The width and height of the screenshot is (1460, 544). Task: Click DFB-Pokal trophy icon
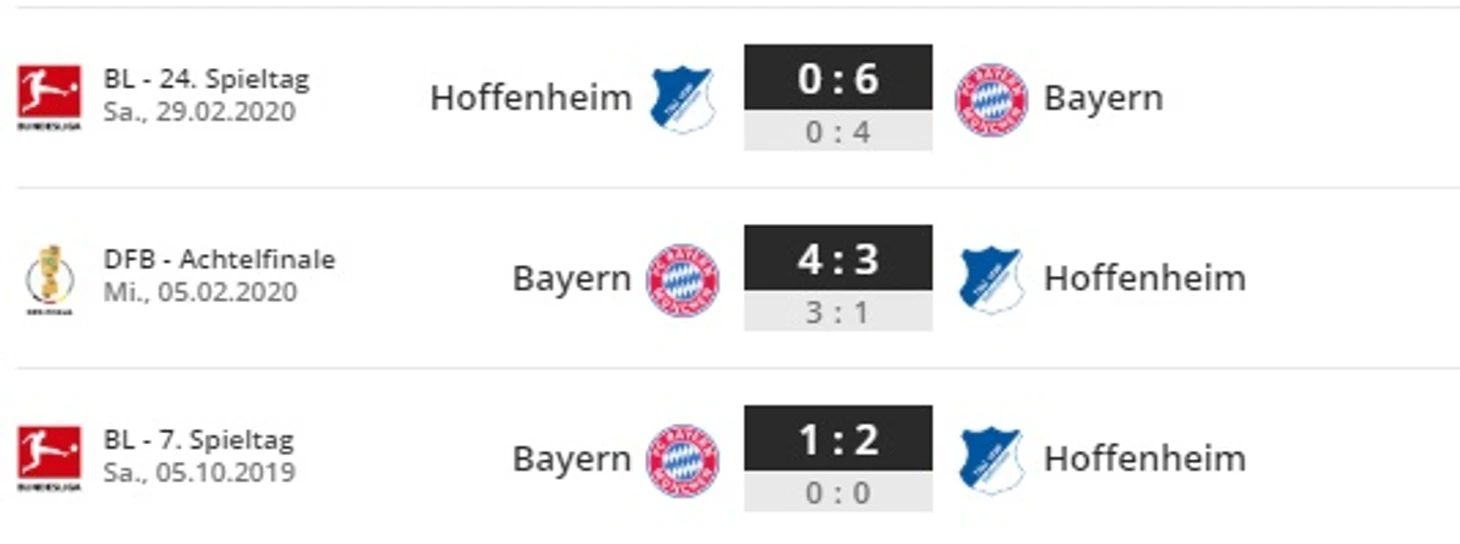[49, 279]
